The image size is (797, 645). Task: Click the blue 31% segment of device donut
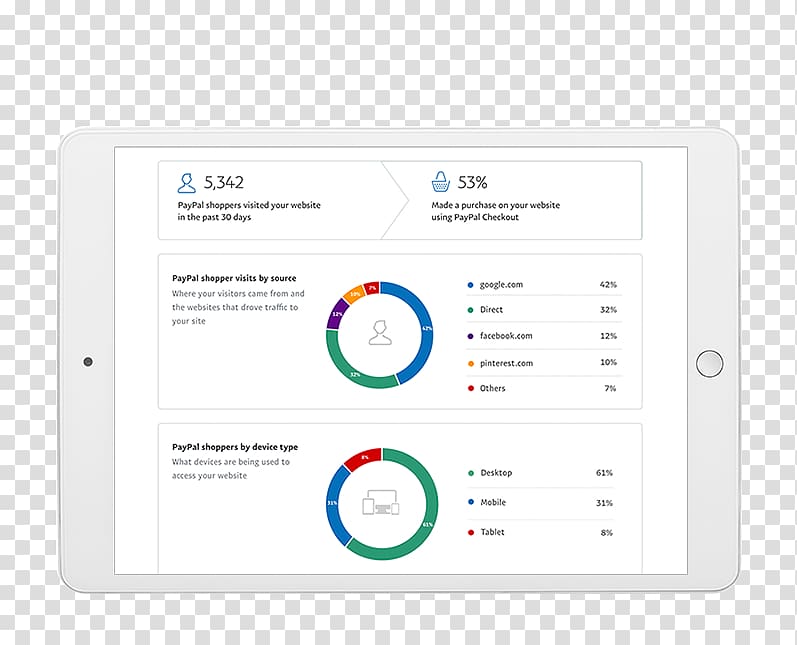[x=332, y=503]
